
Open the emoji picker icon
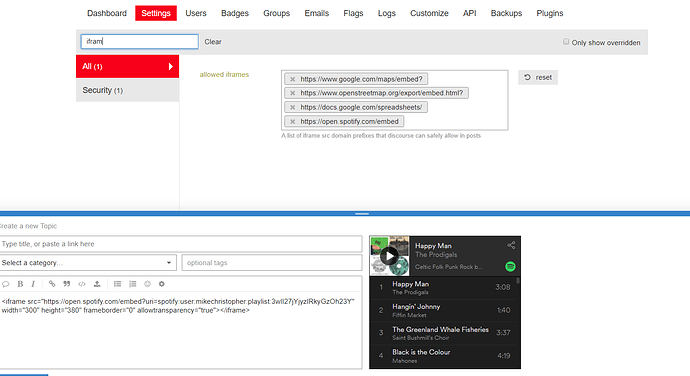(x=147, y=284)
